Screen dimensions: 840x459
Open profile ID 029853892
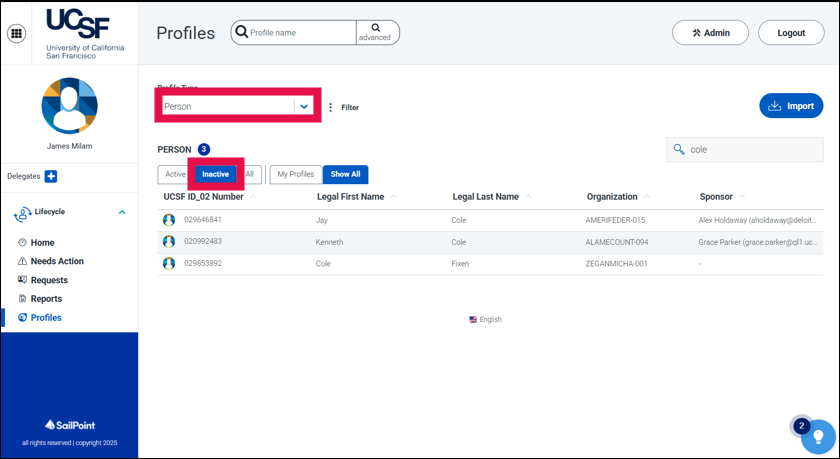tap(203, 263)
